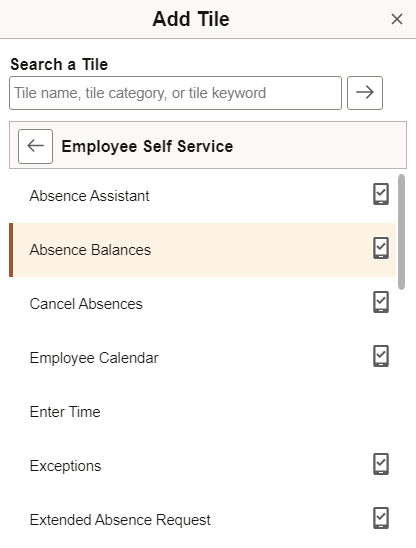Click the tile list vertical scrollbar
The image size is (416, 548).
point(401,232)
